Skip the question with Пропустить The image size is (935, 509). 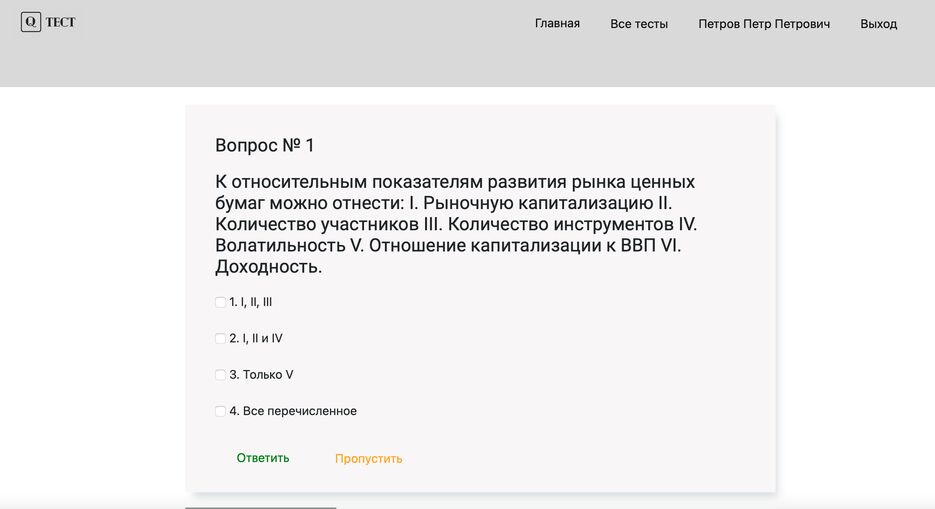coord(368,459)
